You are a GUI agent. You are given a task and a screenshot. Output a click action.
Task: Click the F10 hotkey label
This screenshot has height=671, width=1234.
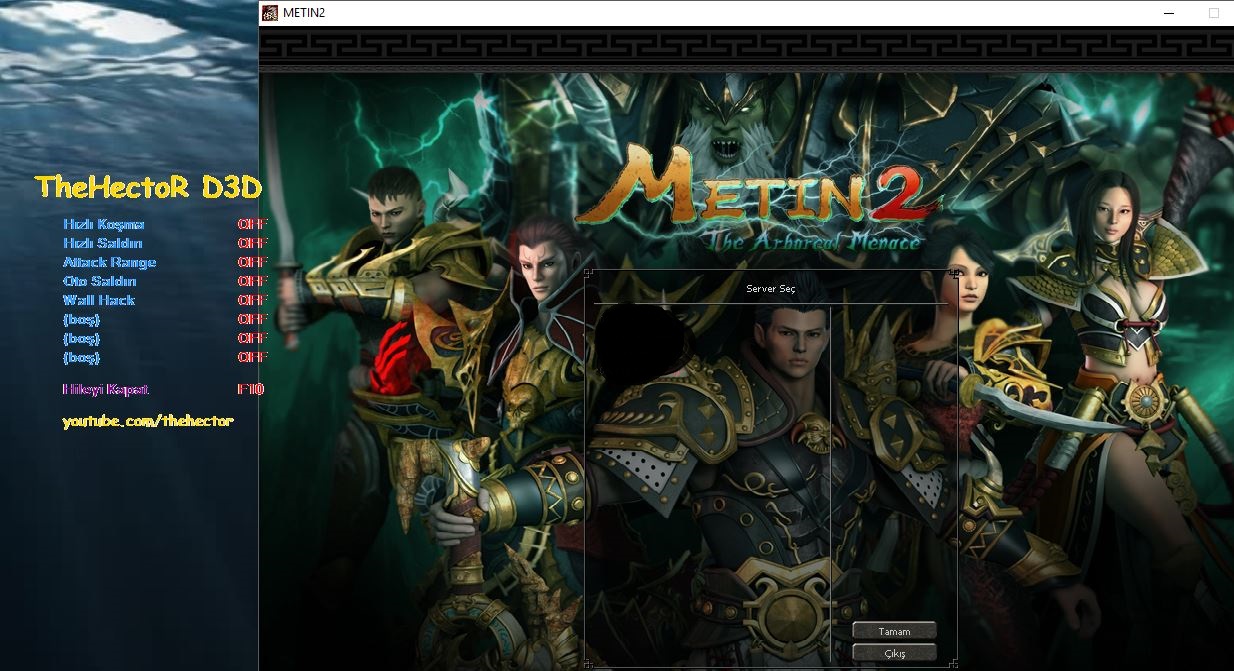pos(251,389)
